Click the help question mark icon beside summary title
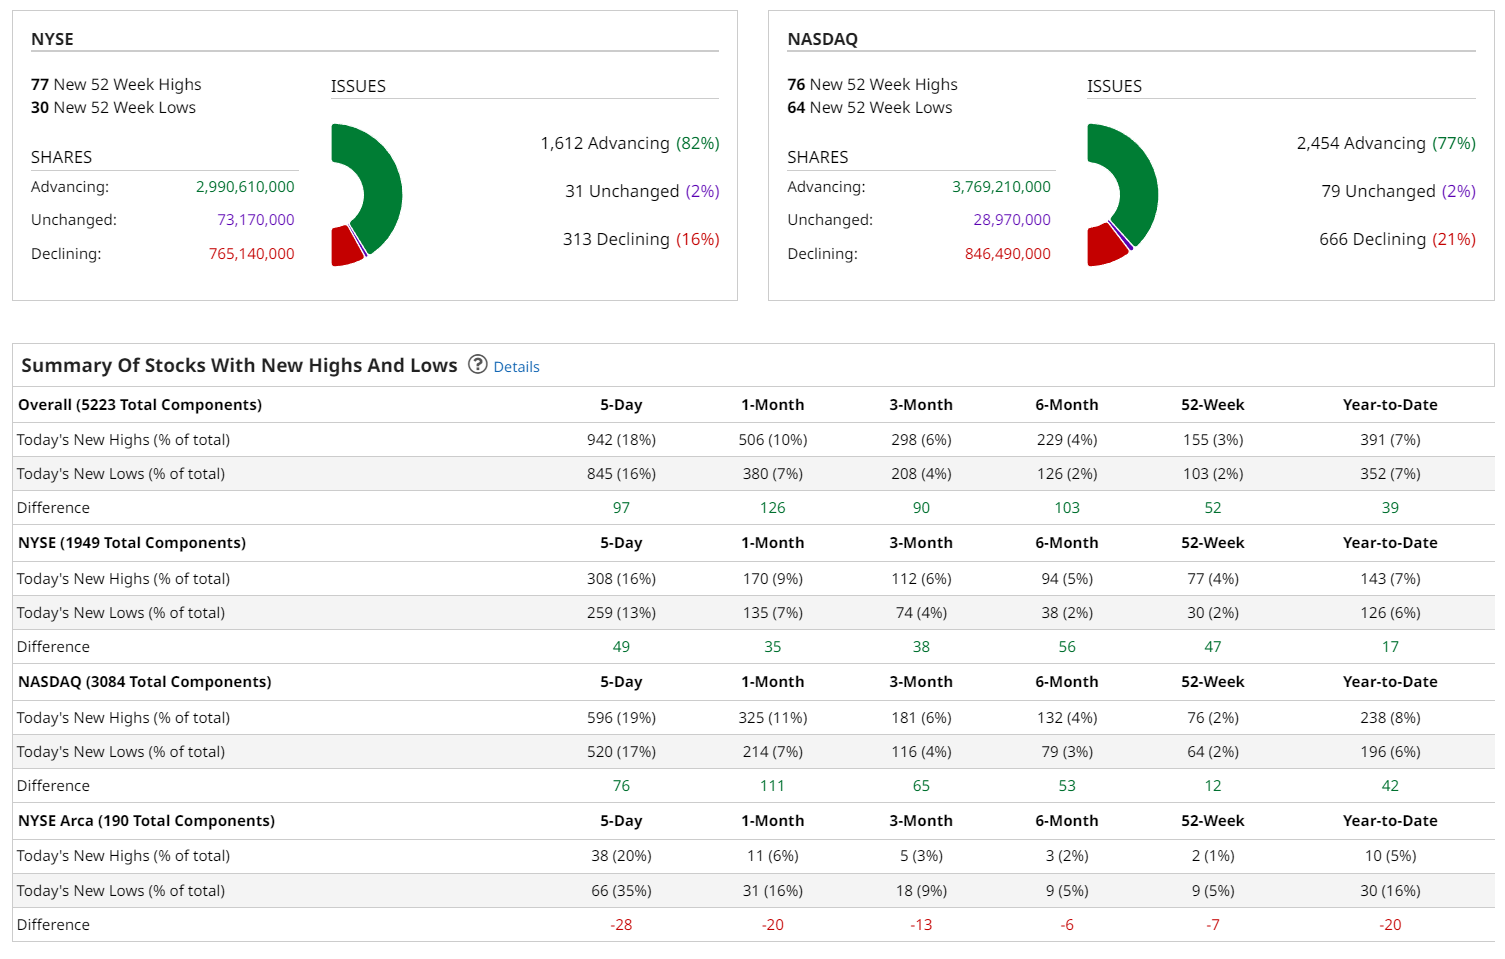Viewport: 1505px width, 959px height. (x=478, y=365)
